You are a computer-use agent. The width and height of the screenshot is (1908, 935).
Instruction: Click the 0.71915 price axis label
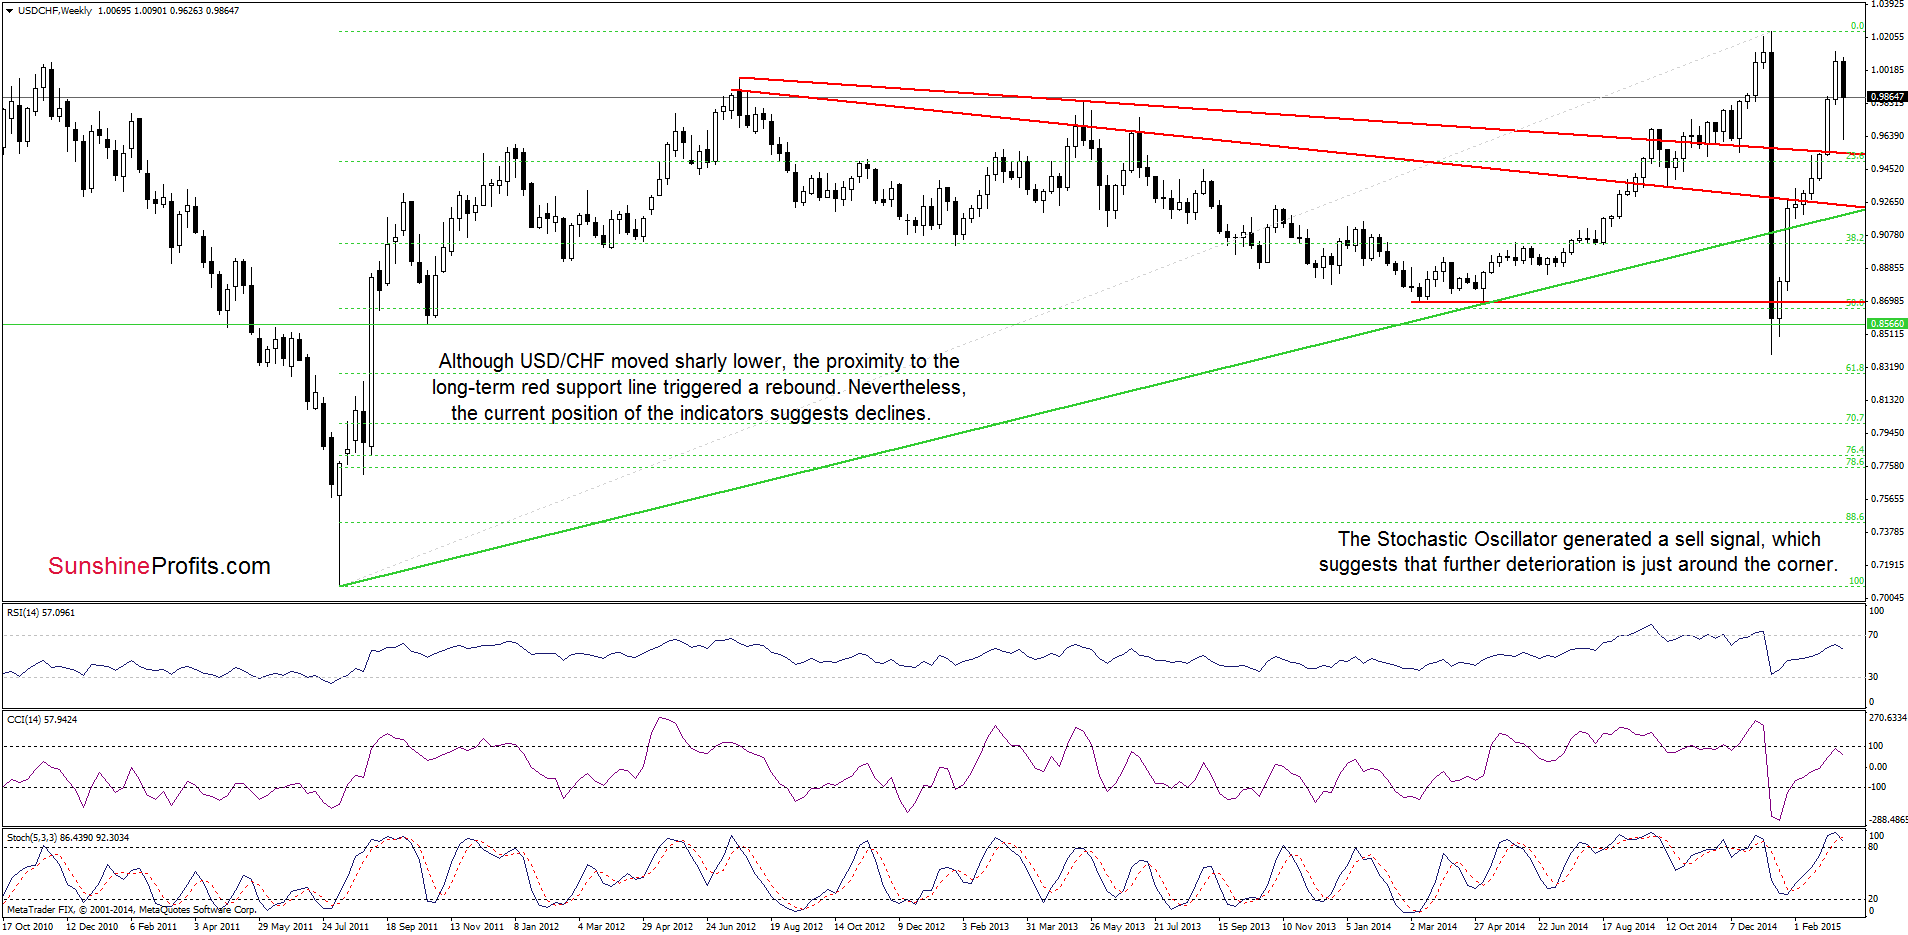pyautogui.click(x=1888, y=565)
